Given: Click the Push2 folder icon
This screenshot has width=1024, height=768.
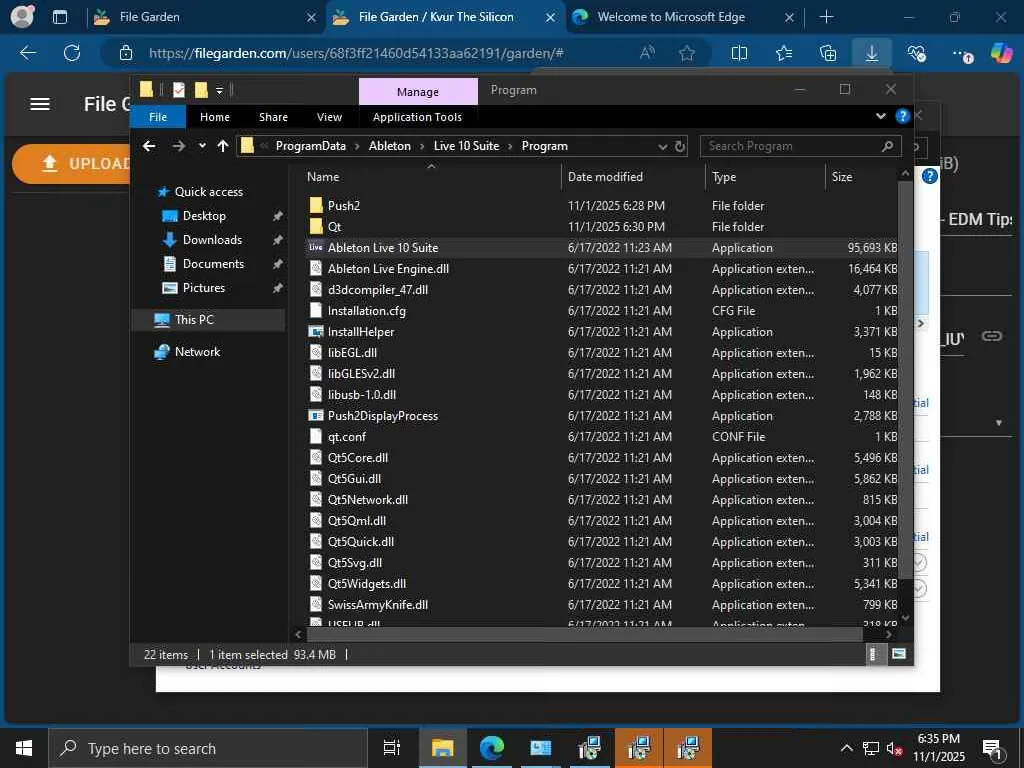Looking at the screenshot, I should (316, 205).
